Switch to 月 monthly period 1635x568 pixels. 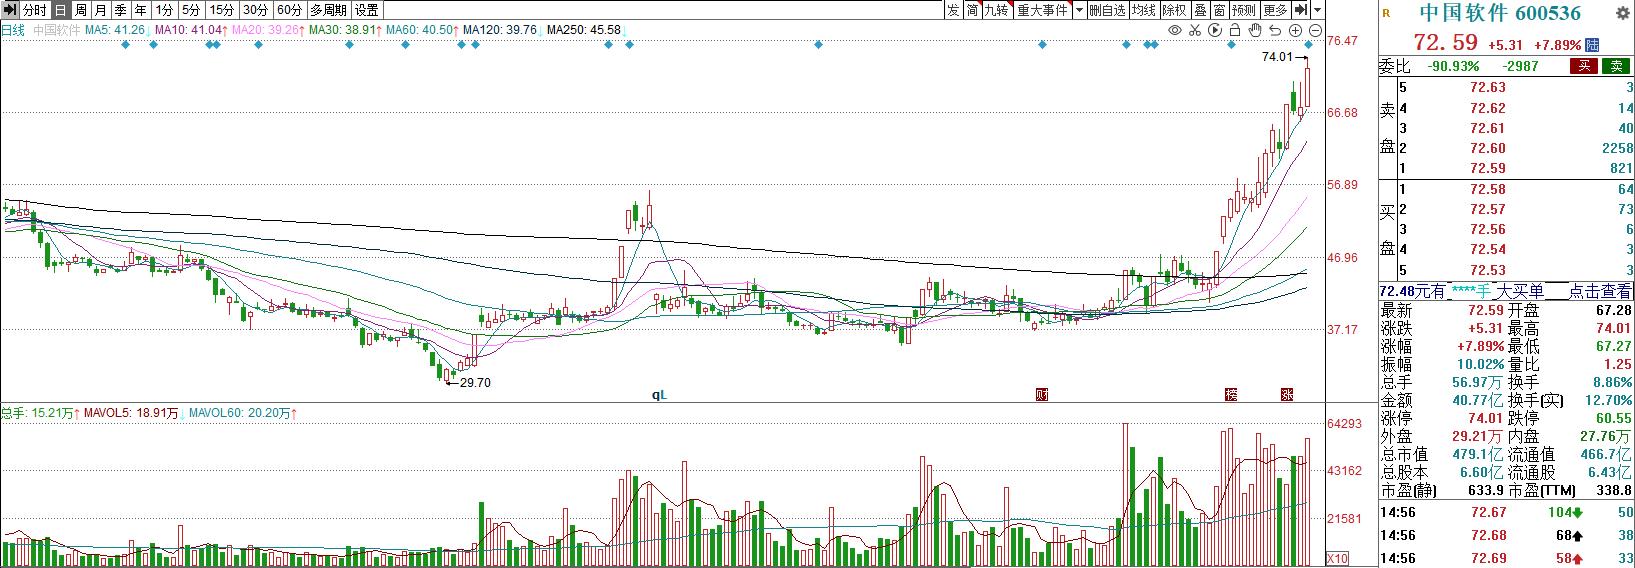point(100,10)
